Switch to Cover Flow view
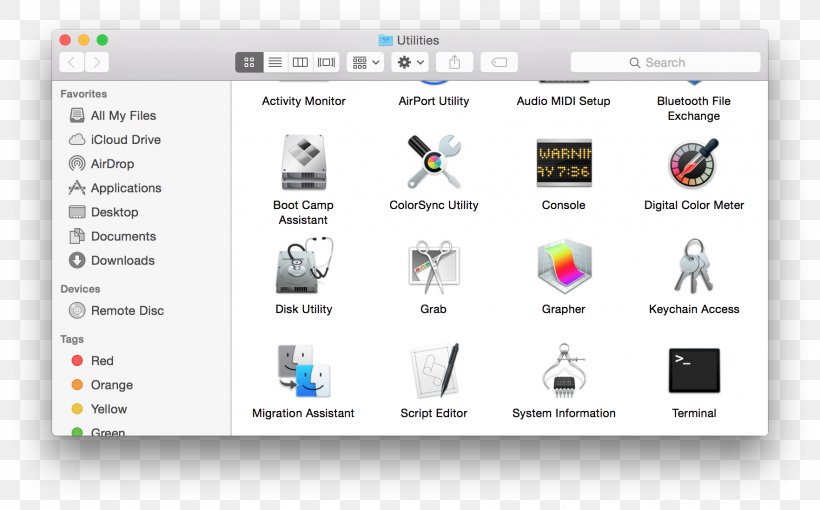The height and width of the screenshot is (510, 820). 326,62
